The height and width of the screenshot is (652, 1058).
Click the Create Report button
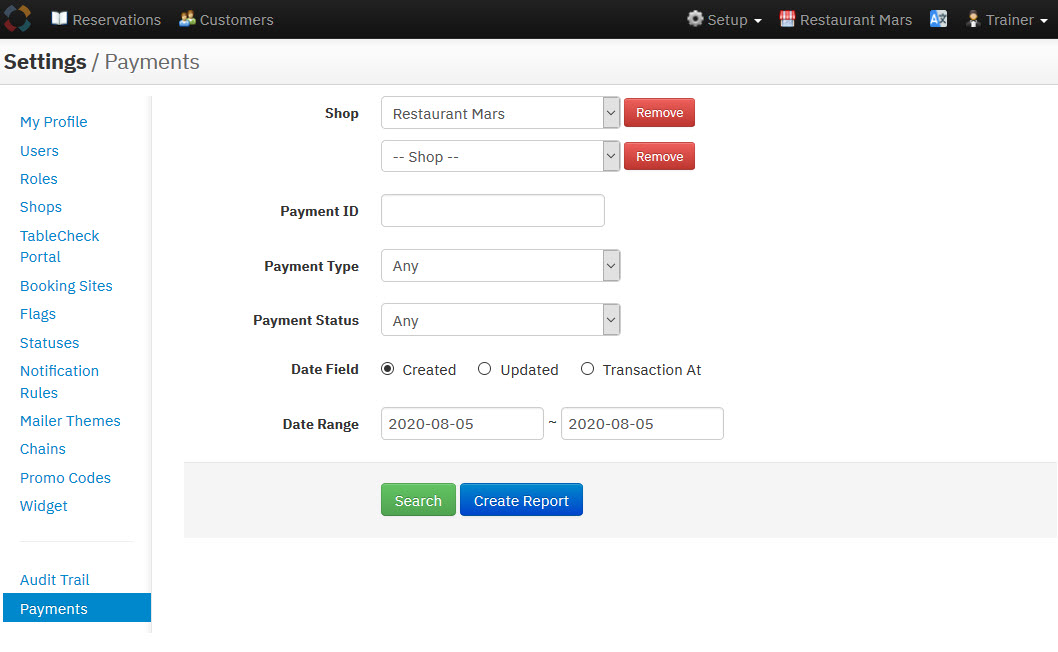[x=522, y=500]
